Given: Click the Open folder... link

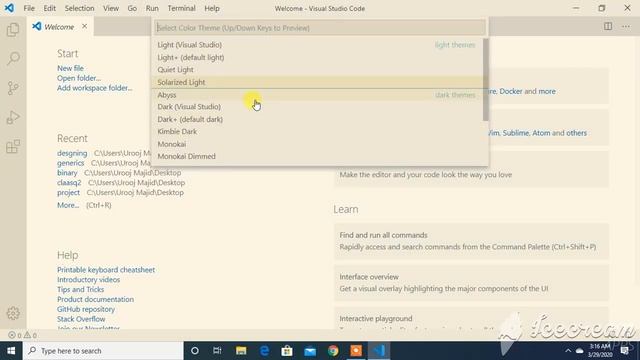Looking at the screenshot, I should pyautogui.click(x=79, y=78).
